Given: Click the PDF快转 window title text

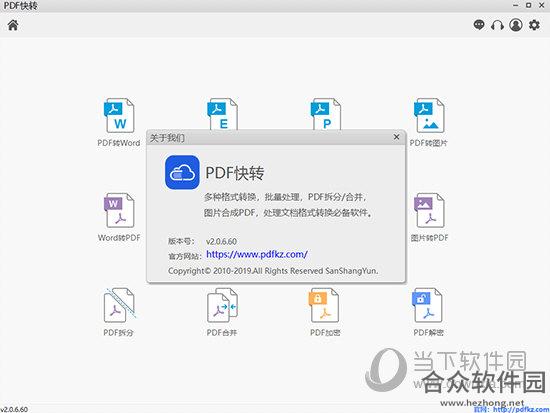Looking at the screenshot, I should tap(20, 6).
